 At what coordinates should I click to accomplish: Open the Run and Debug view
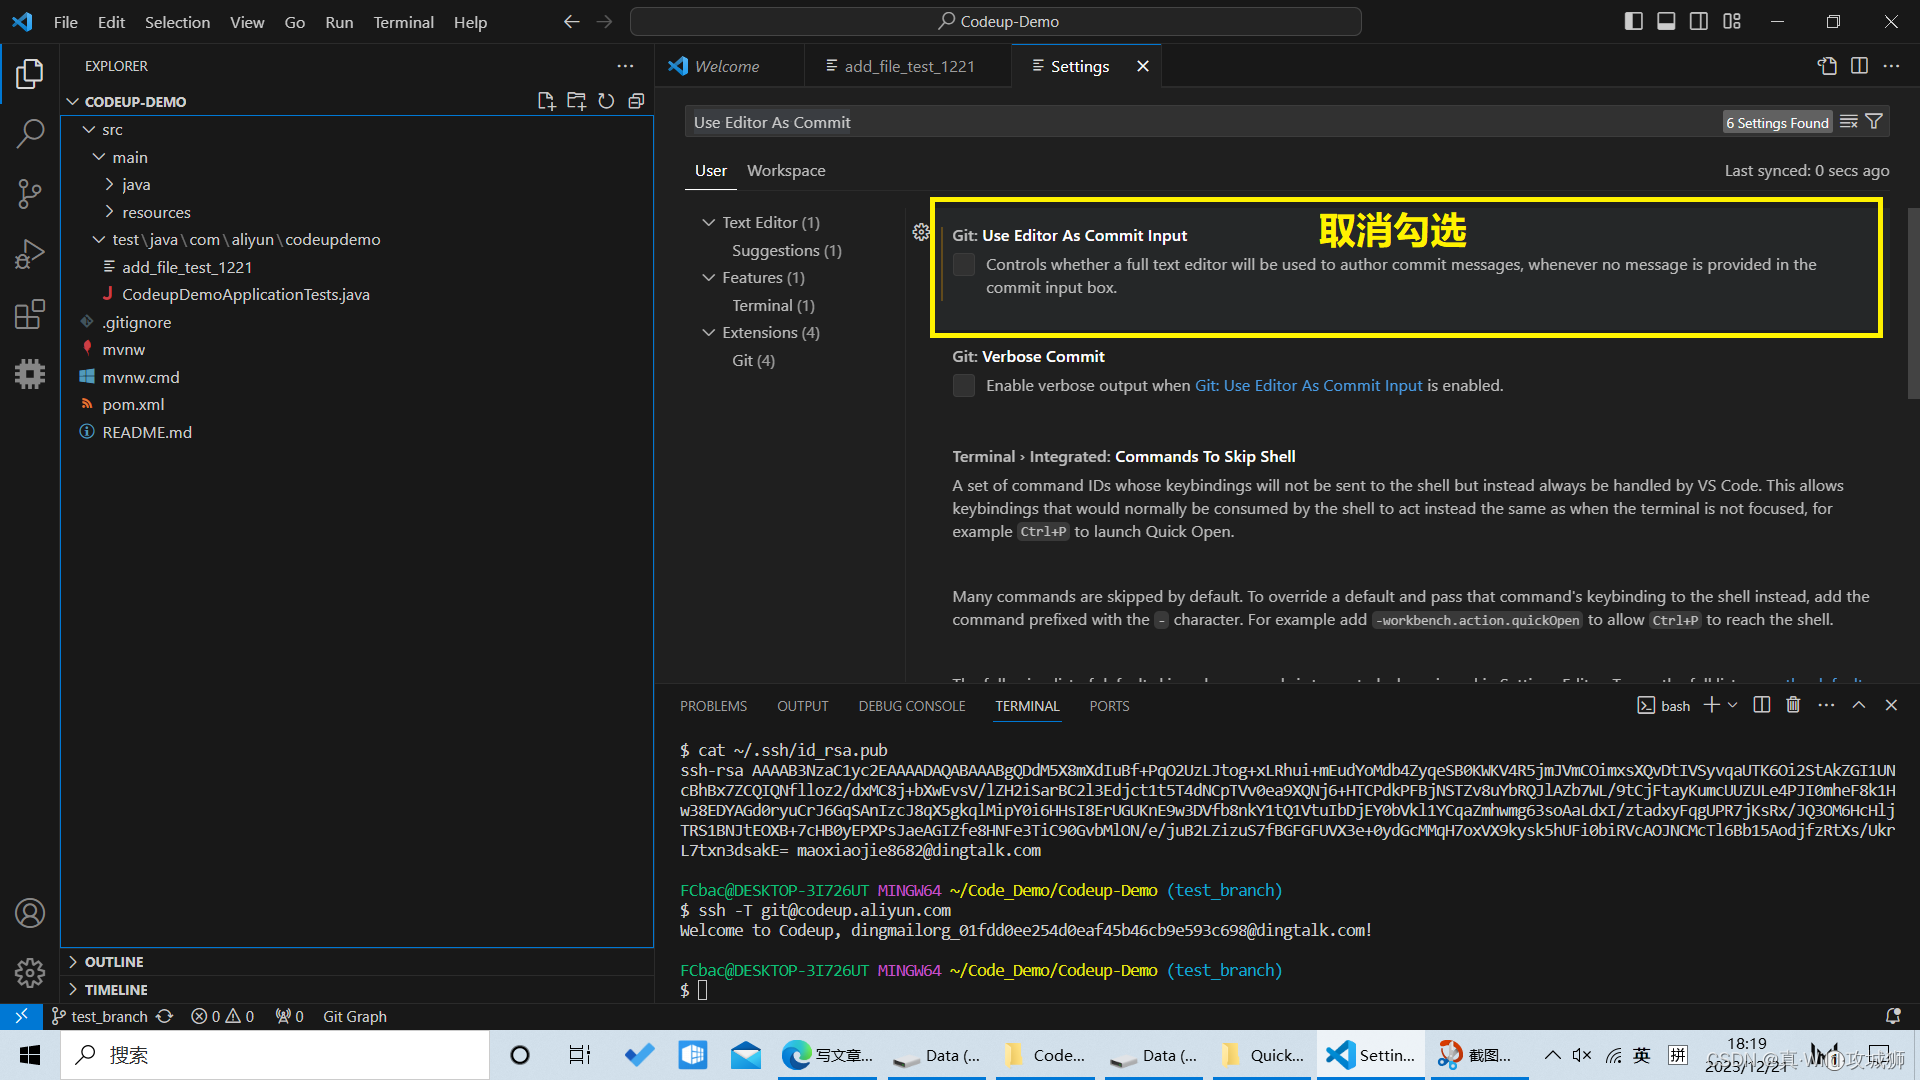[x=29, y=253]
